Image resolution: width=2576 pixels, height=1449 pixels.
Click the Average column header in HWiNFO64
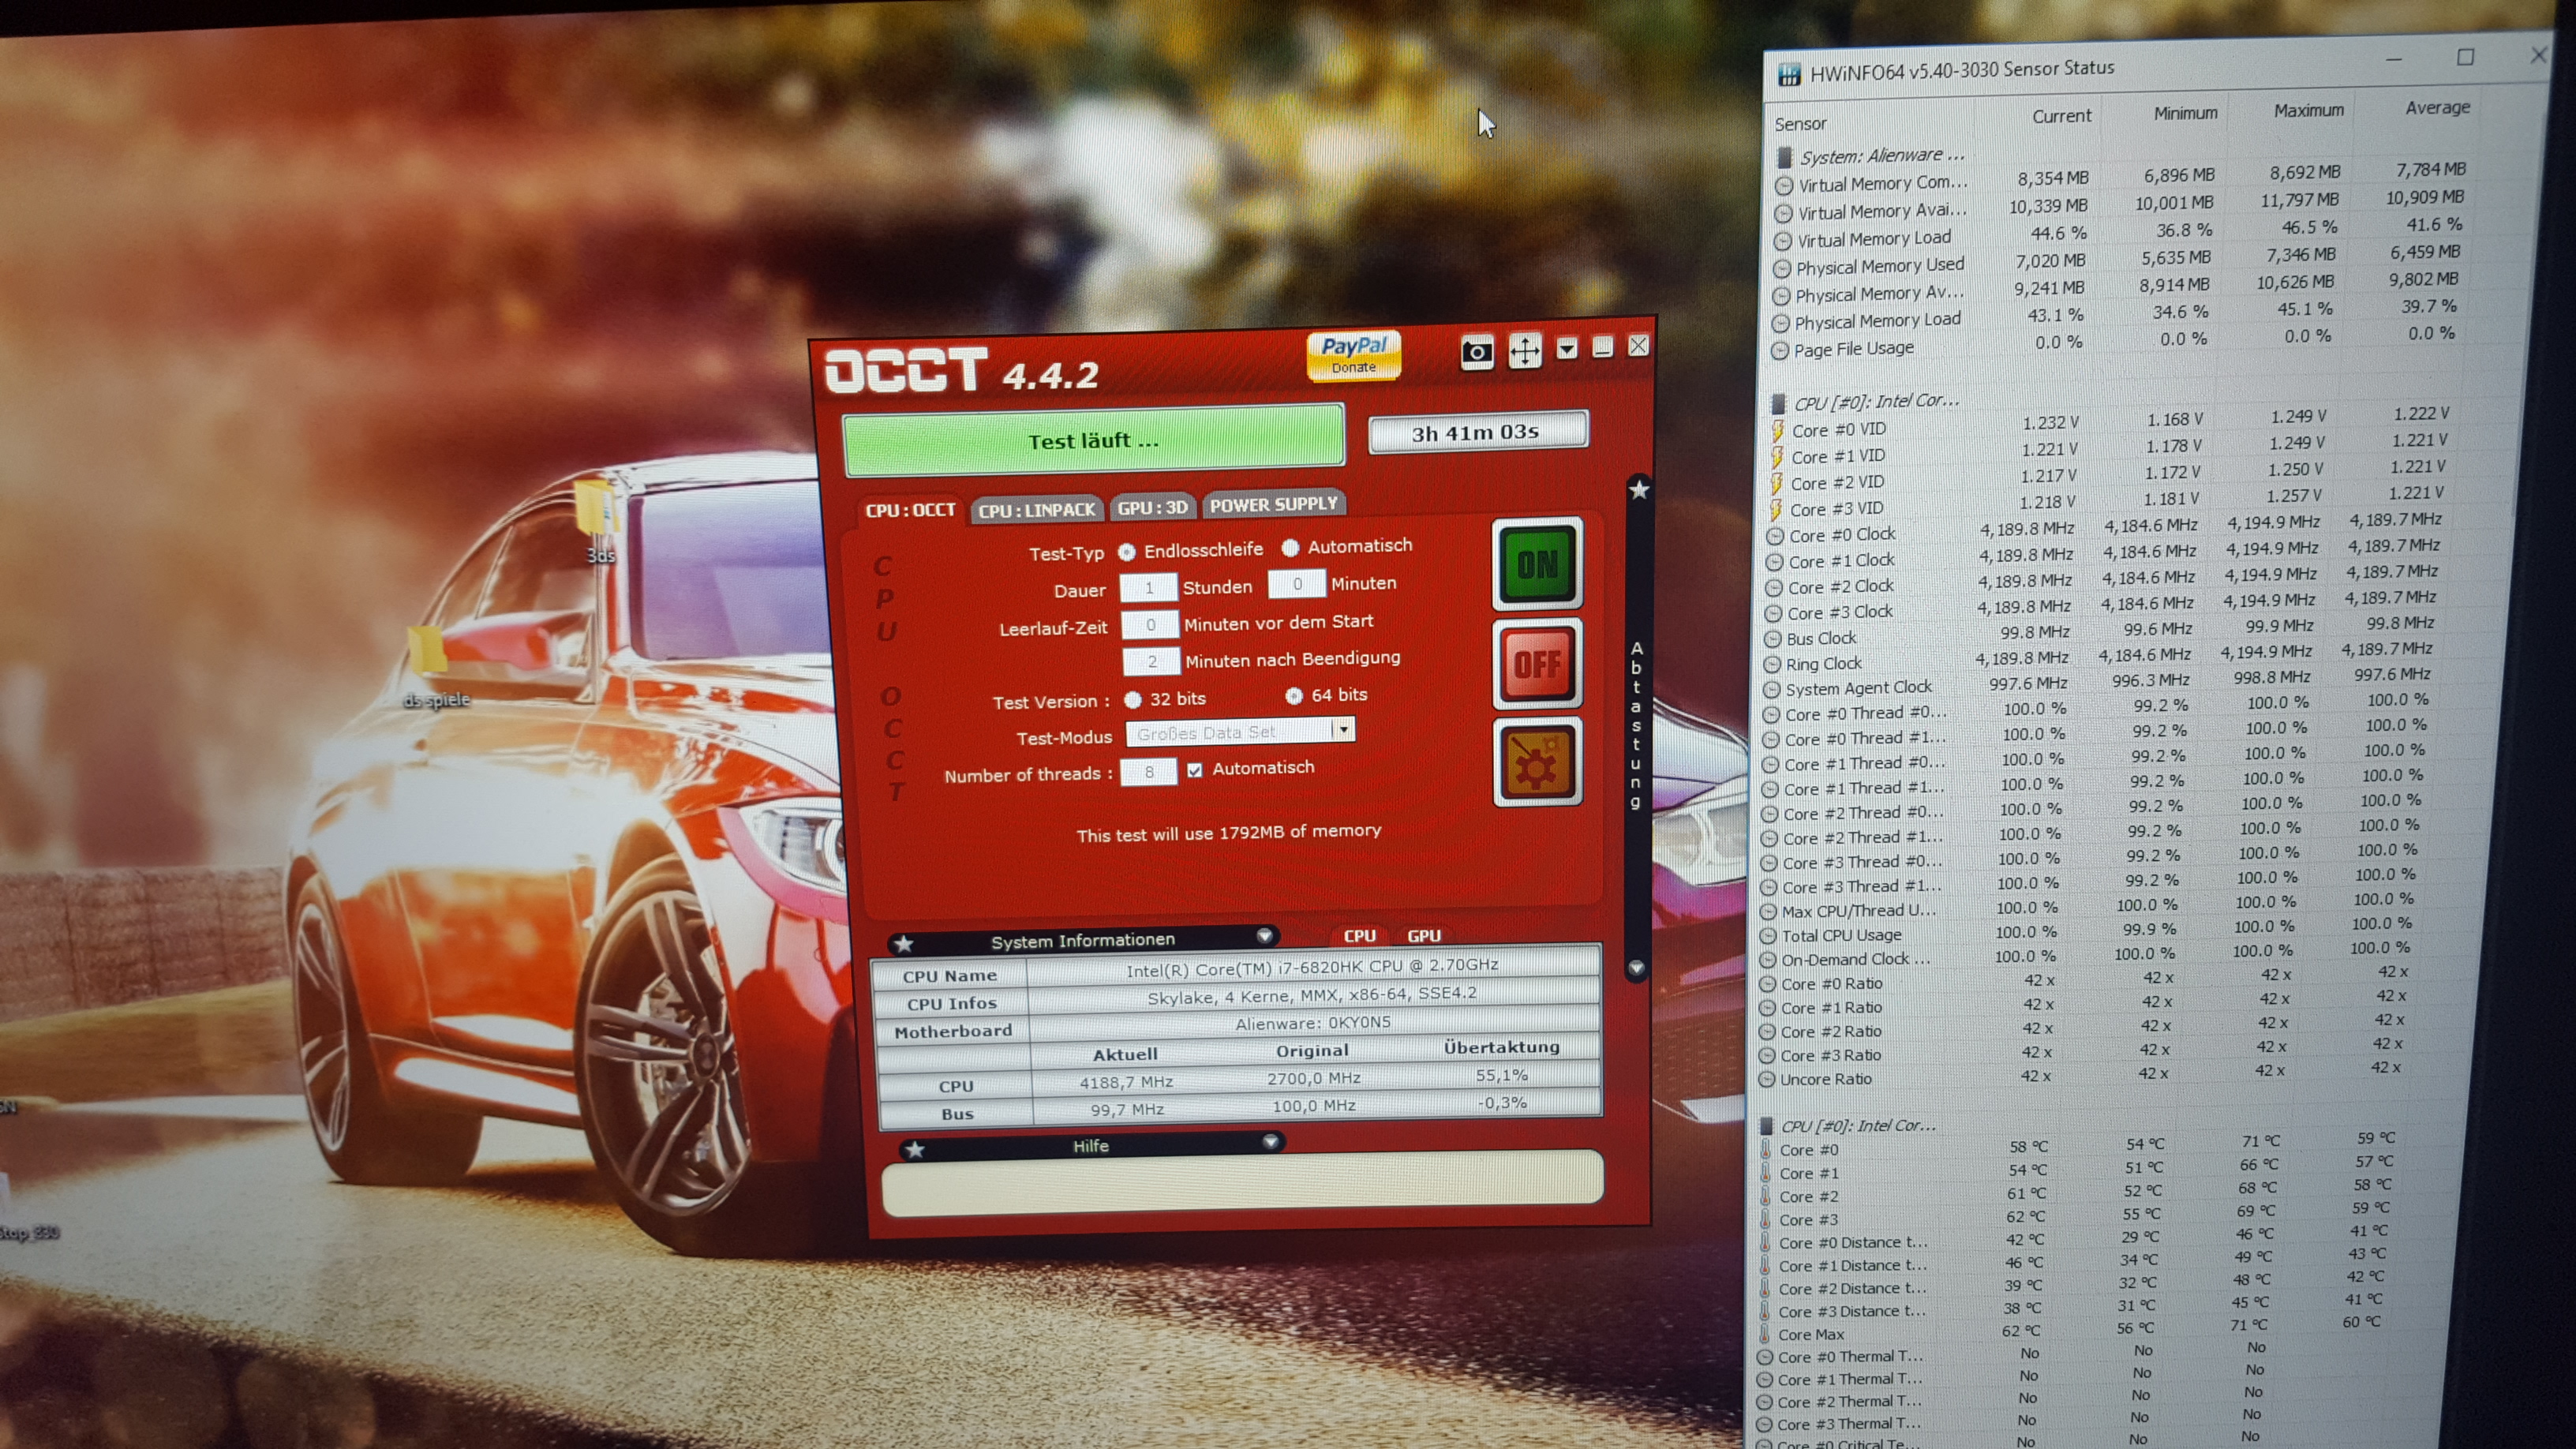[x=2437, y=107]
